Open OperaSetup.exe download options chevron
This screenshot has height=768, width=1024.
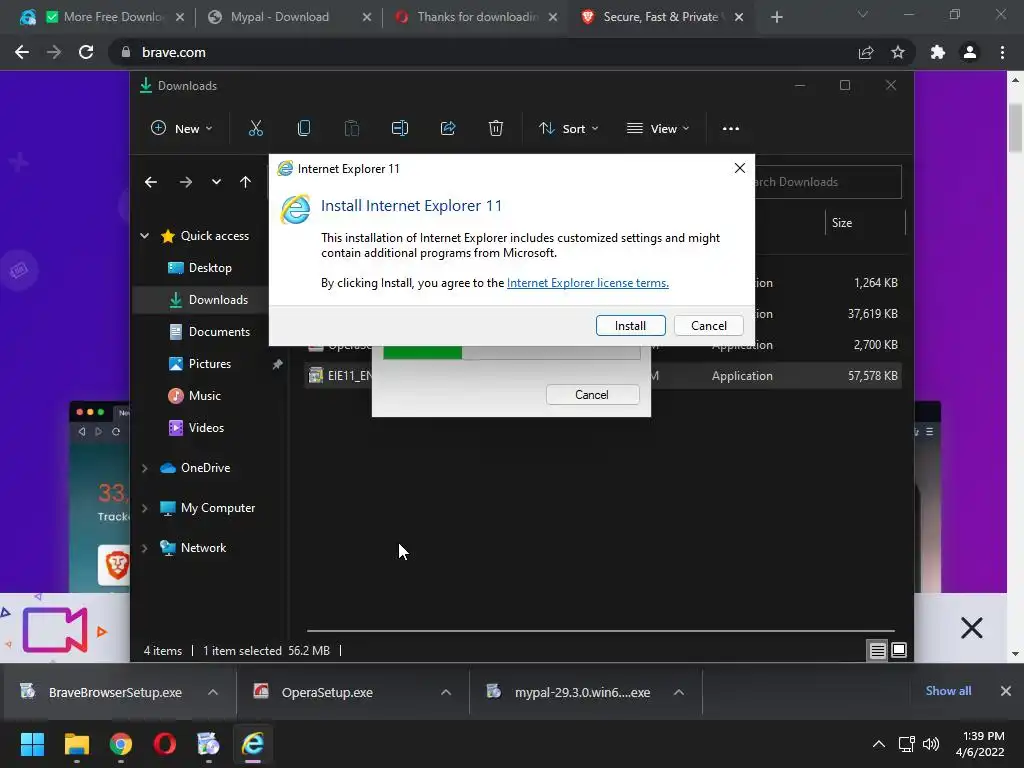point(446,692)
